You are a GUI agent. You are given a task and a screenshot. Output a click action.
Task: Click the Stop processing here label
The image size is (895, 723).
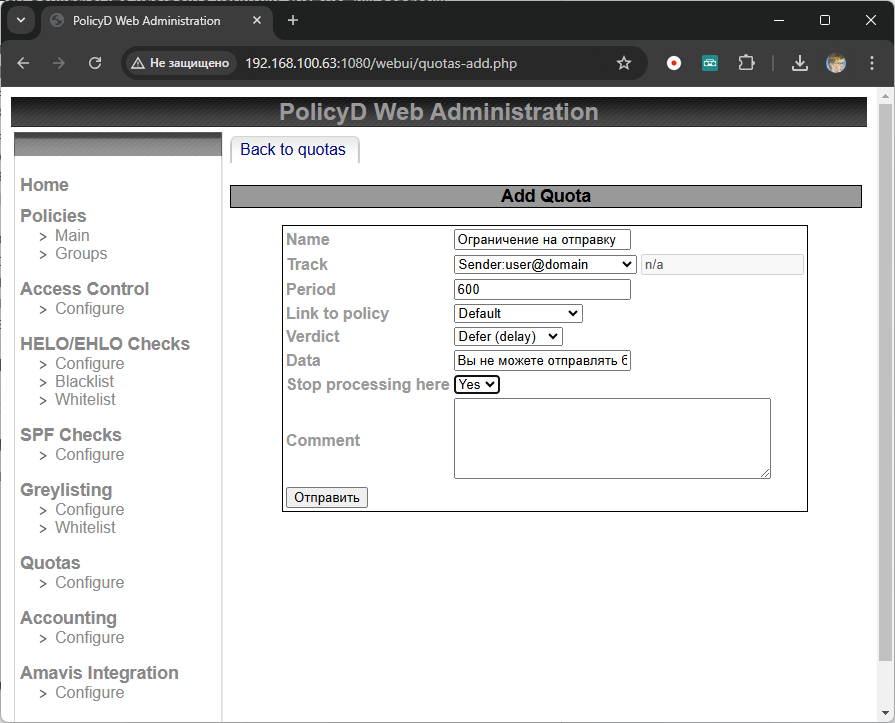pos(368,385)
